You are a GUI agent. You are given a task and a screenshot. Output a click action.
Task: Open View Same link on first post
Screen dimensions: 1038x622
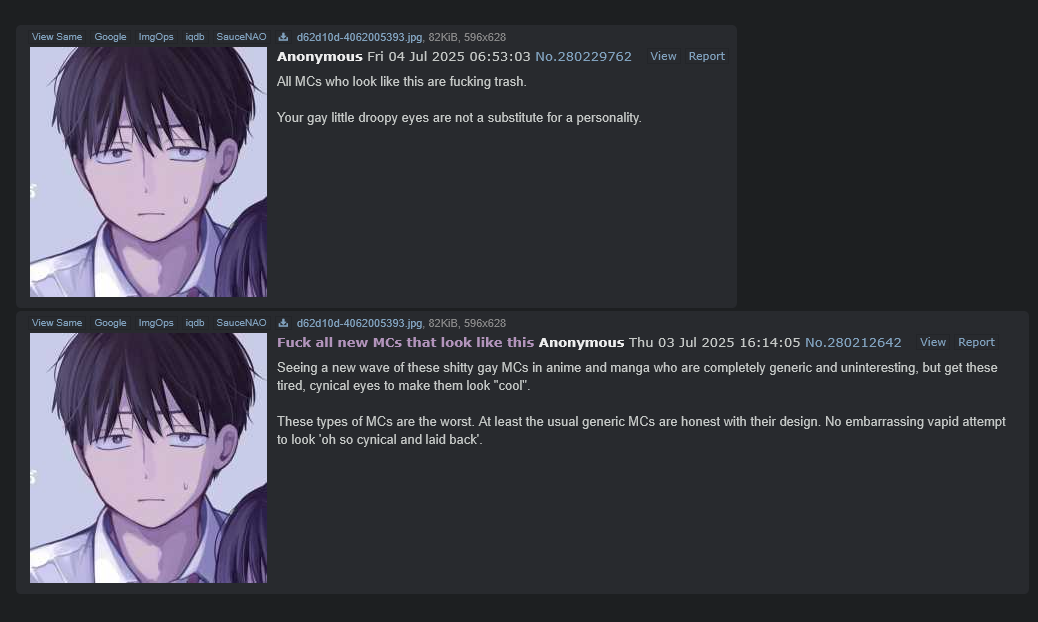[x=57, y=37]
